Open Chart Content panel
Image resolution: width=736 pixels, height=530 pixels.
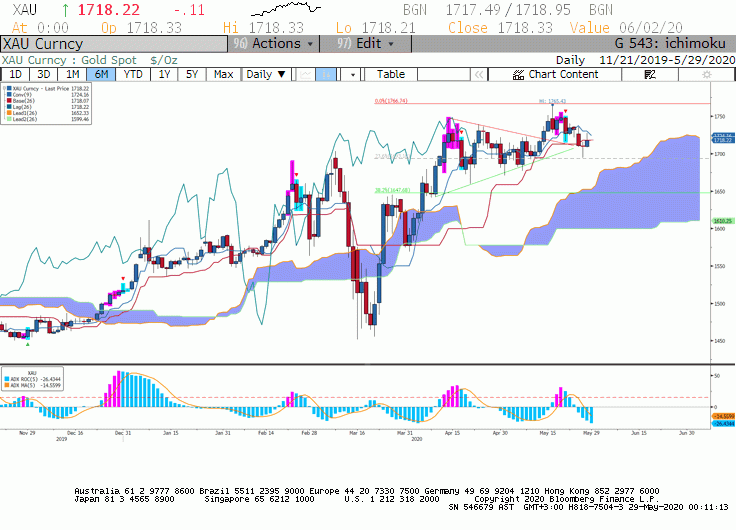(x=555, y=75)
